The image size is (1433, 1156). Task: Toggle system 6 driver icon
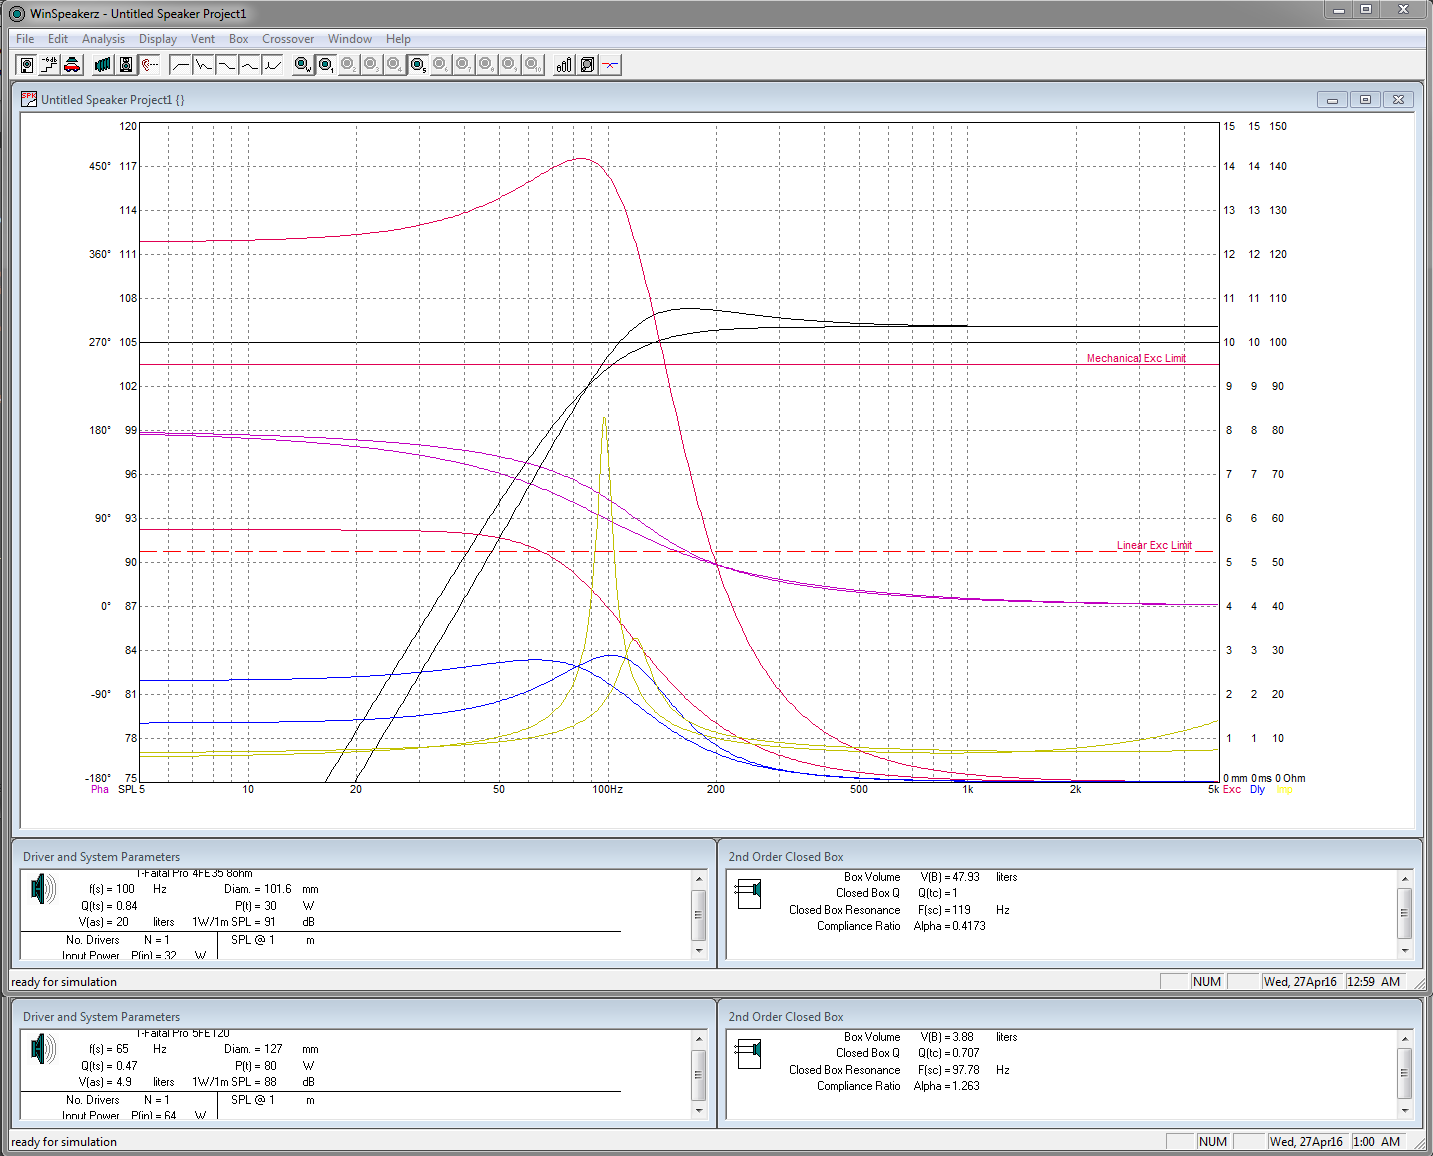[x=441, y=65]
